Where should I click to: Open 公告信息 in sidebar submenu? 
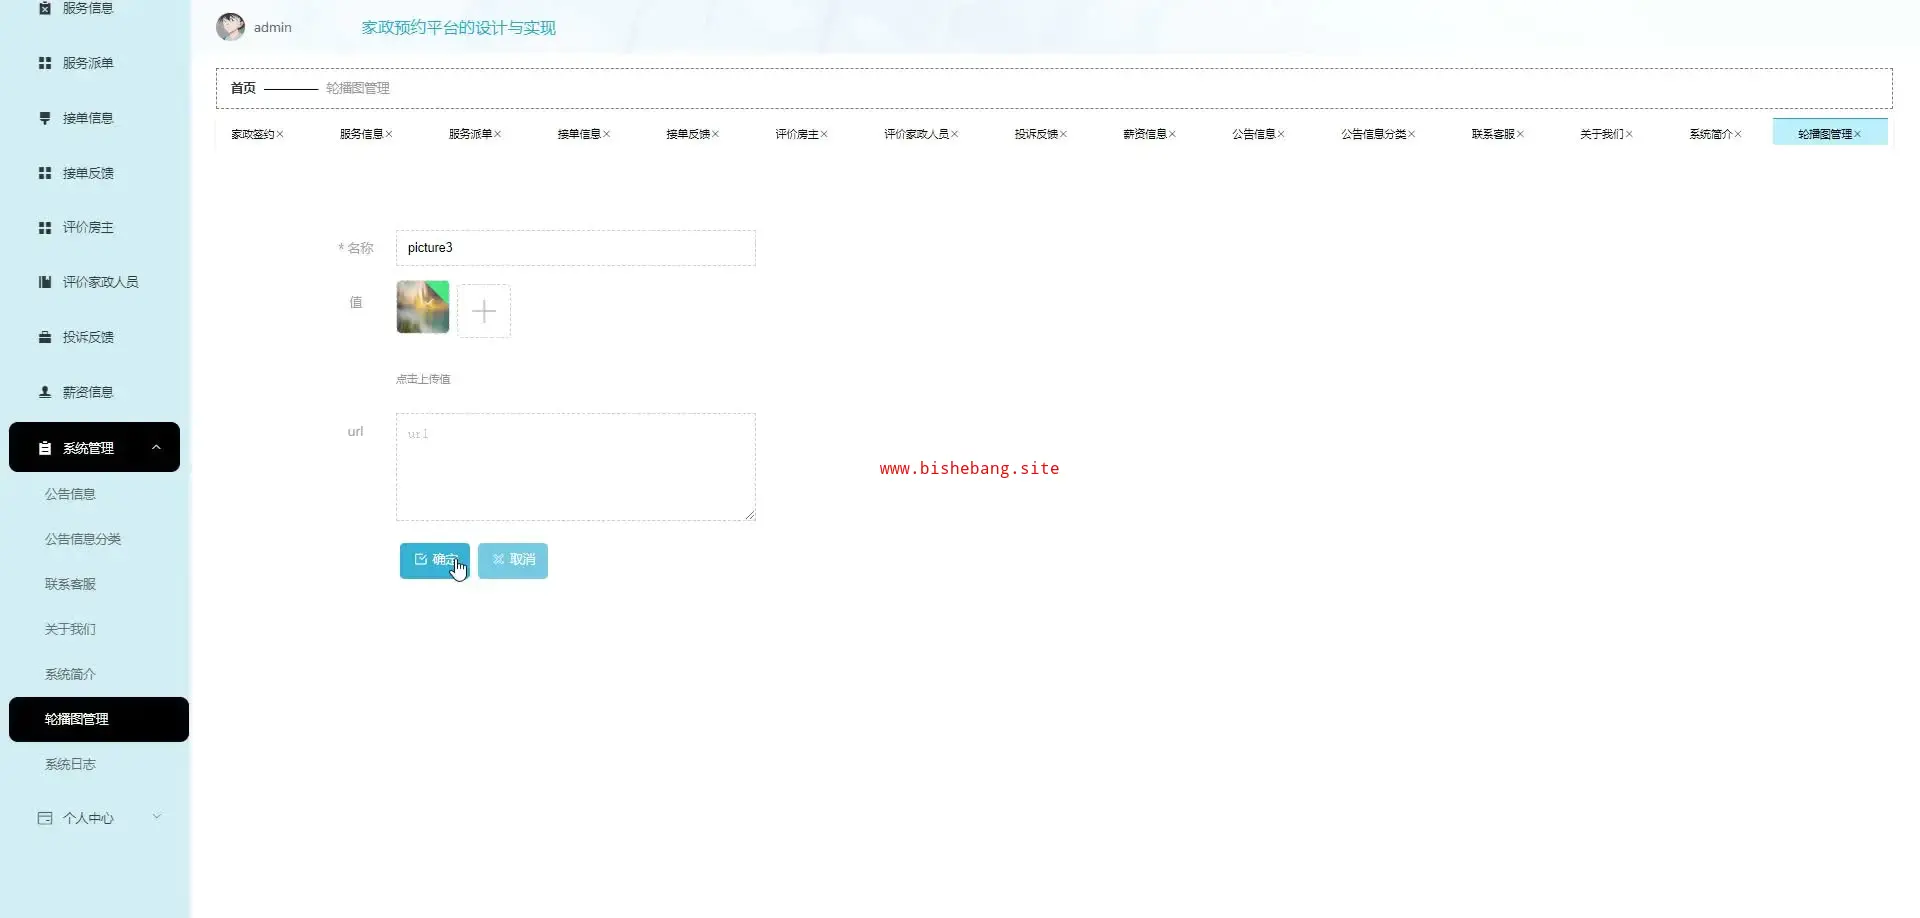coord(70,494)
